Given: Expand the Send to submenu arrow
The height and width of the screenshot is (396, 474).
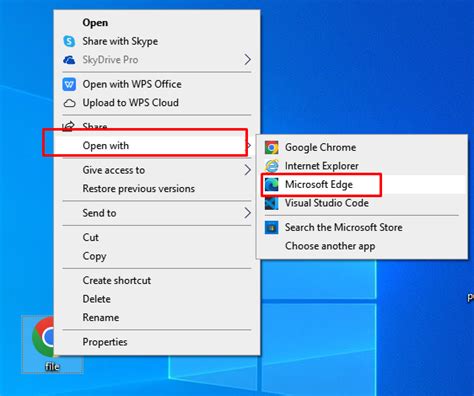Looking at the screenshot, I should (247, 213).
